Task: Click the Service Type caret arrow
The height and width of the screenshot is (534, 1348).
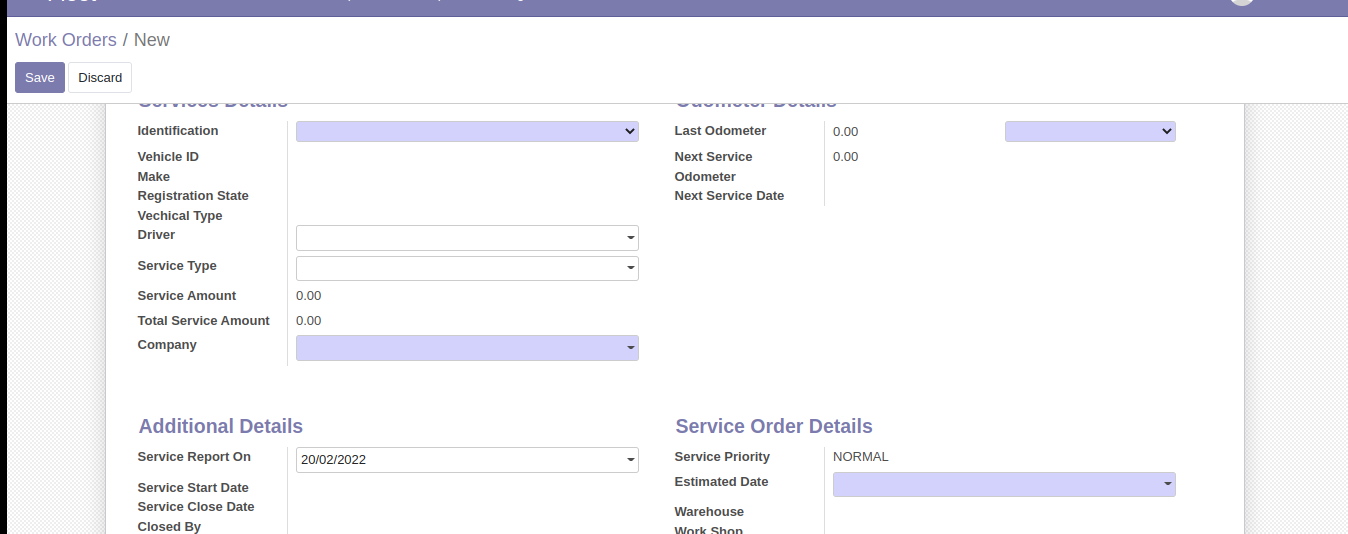Action: (630, 268)
